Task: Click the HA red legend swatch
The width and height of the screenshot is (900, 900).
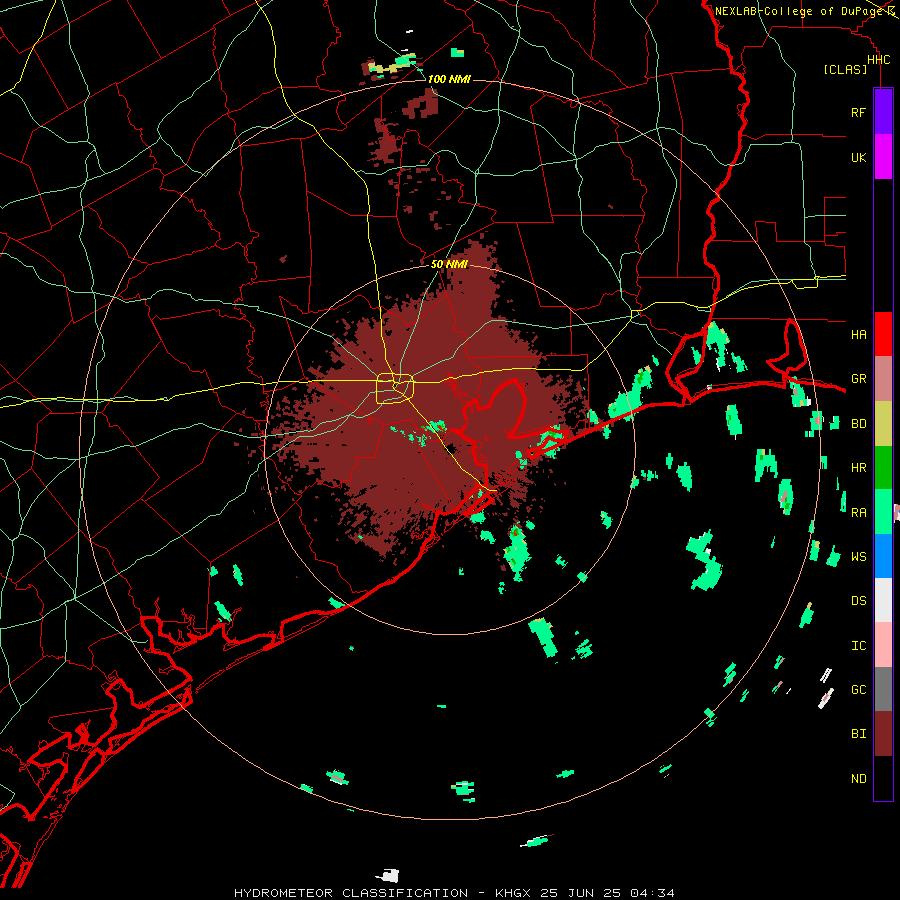Action: 883,334
